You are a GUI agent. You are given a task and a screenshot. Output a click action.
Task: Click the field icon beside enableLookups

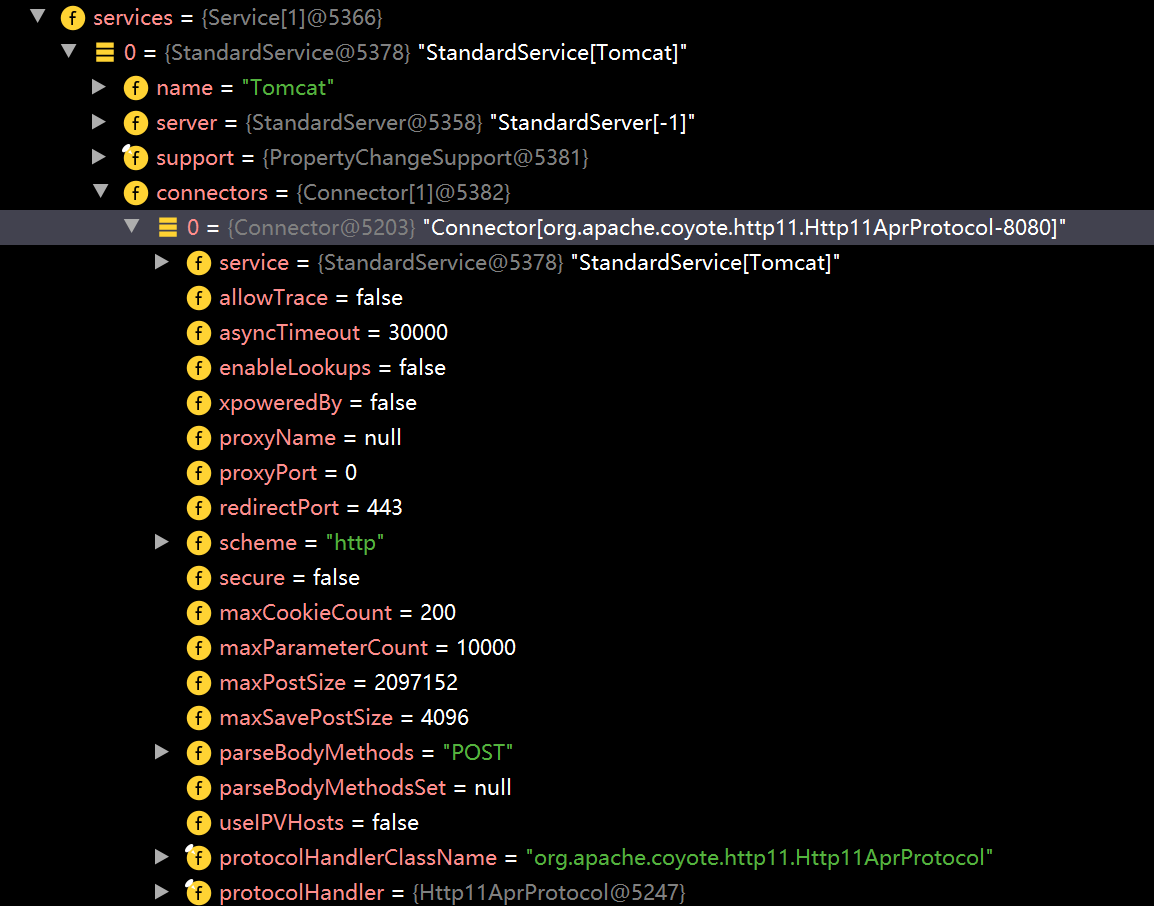click(x=199, y=367)
